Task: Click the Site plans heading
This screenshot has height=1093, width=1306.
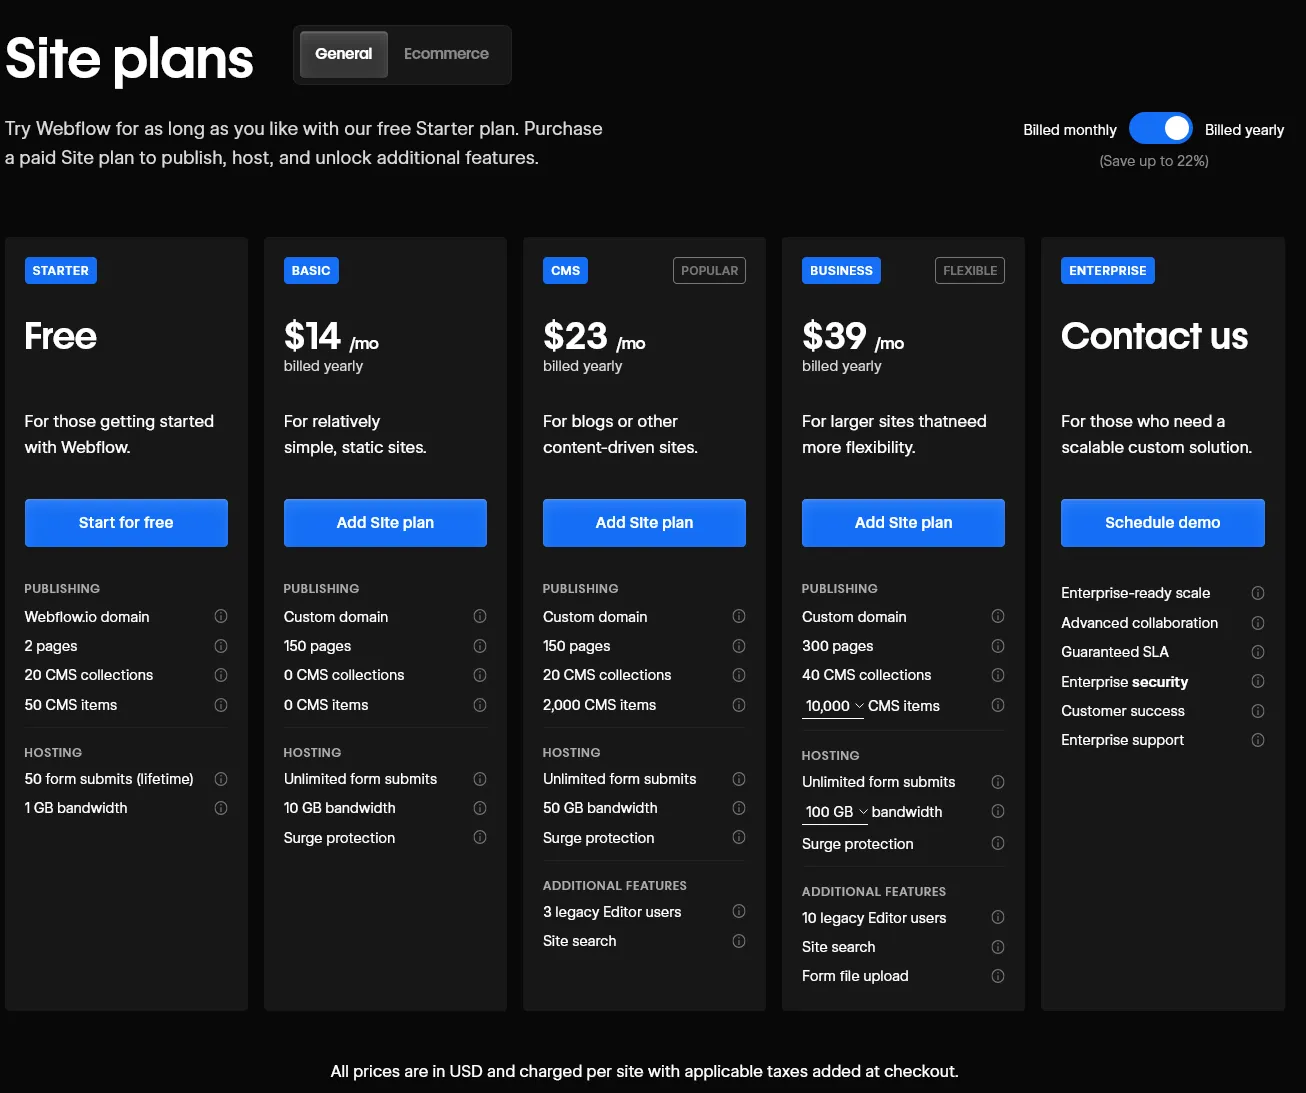Action: (129, 59)
